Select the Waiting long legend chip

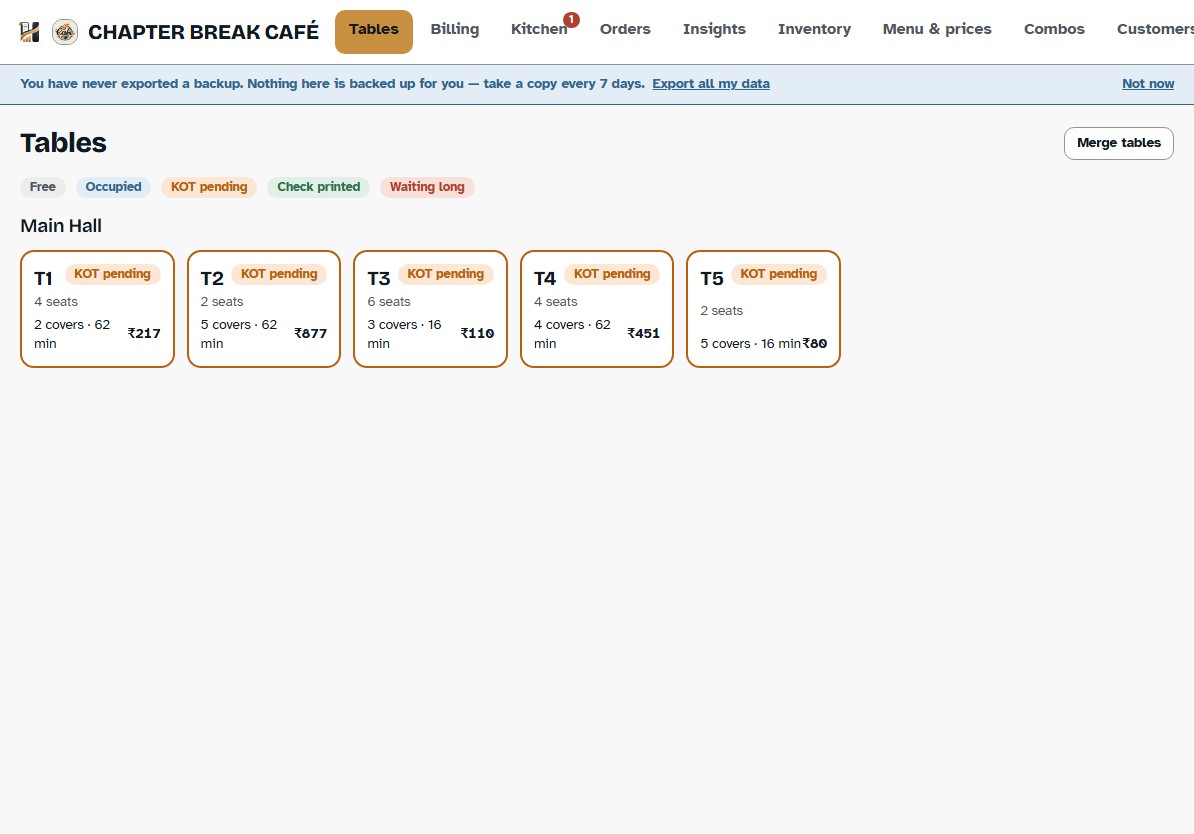[x=427, y=187]
